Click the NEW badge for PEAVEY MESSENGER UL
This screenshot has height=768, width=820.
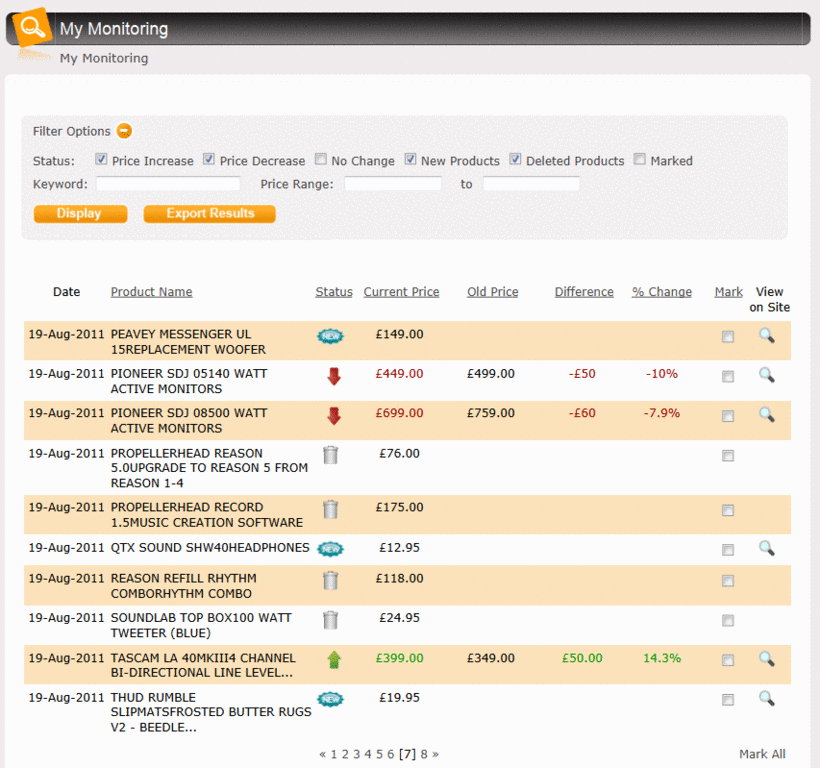coord(331,336)
